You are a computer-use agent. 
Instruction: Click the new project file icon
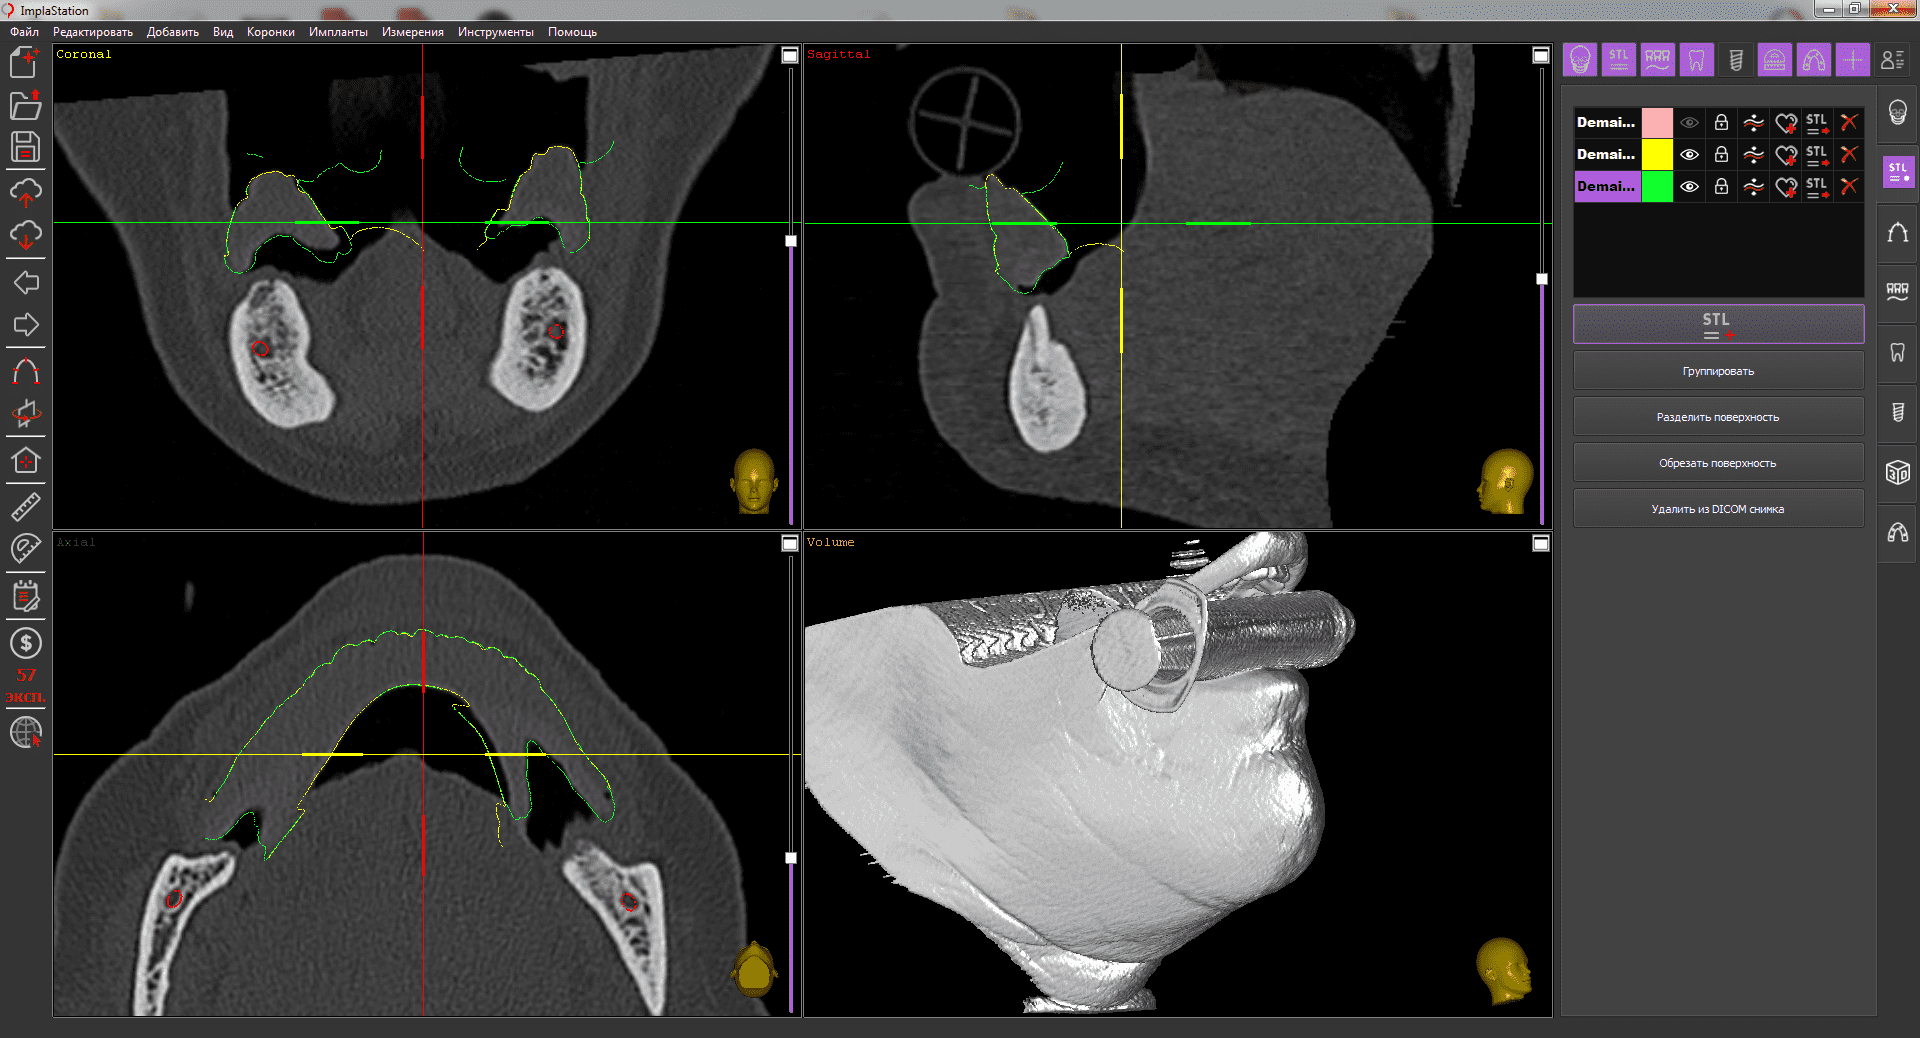(x=25, y=62)
